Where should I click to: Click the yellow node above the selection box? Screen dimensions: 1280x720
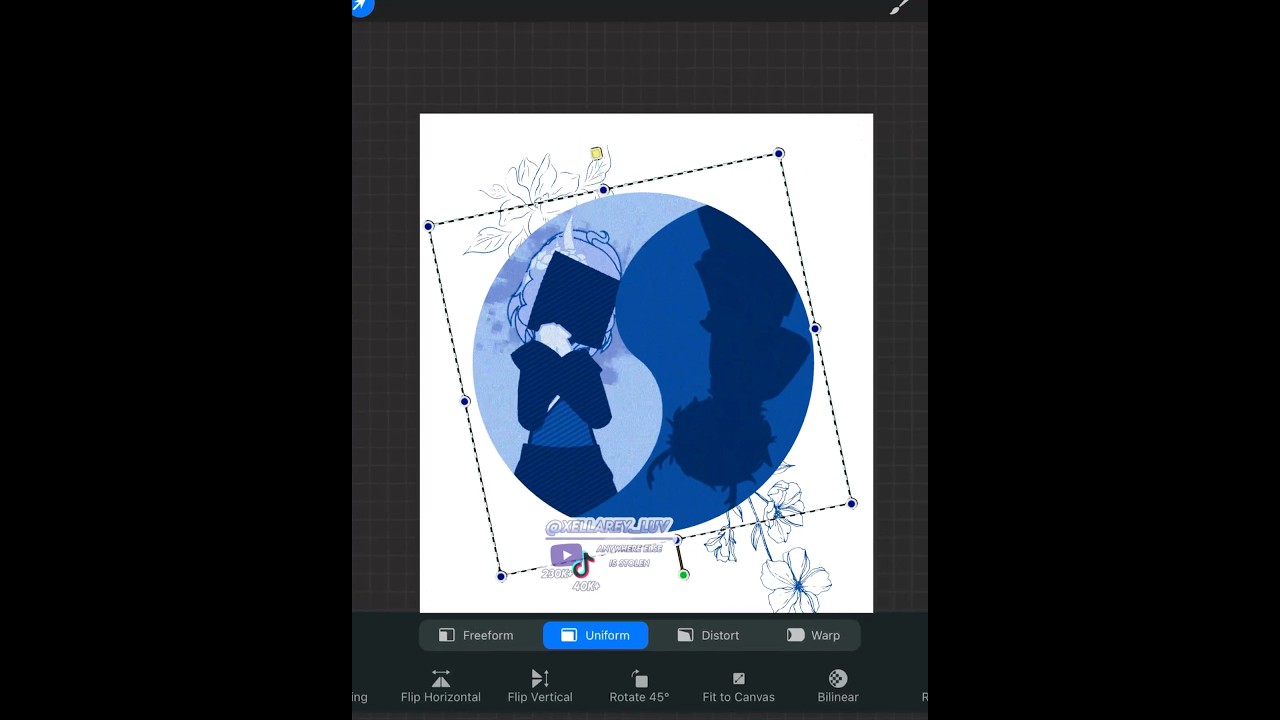596,153
